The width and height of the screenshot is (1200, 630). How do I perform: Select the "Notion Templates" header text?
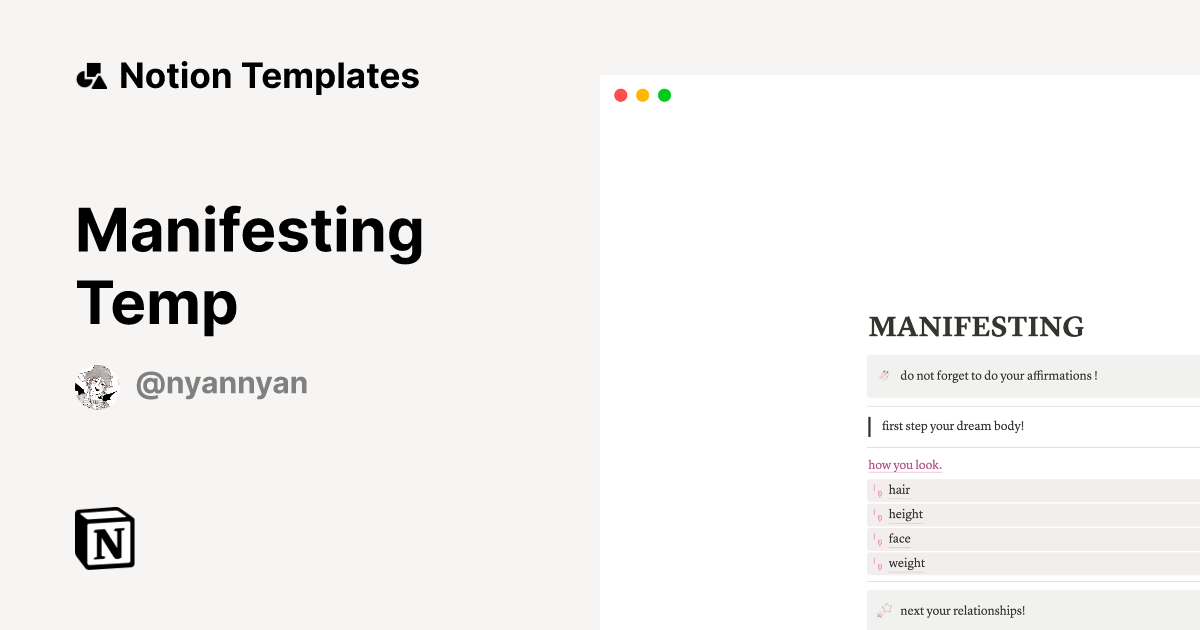[270, 76]
